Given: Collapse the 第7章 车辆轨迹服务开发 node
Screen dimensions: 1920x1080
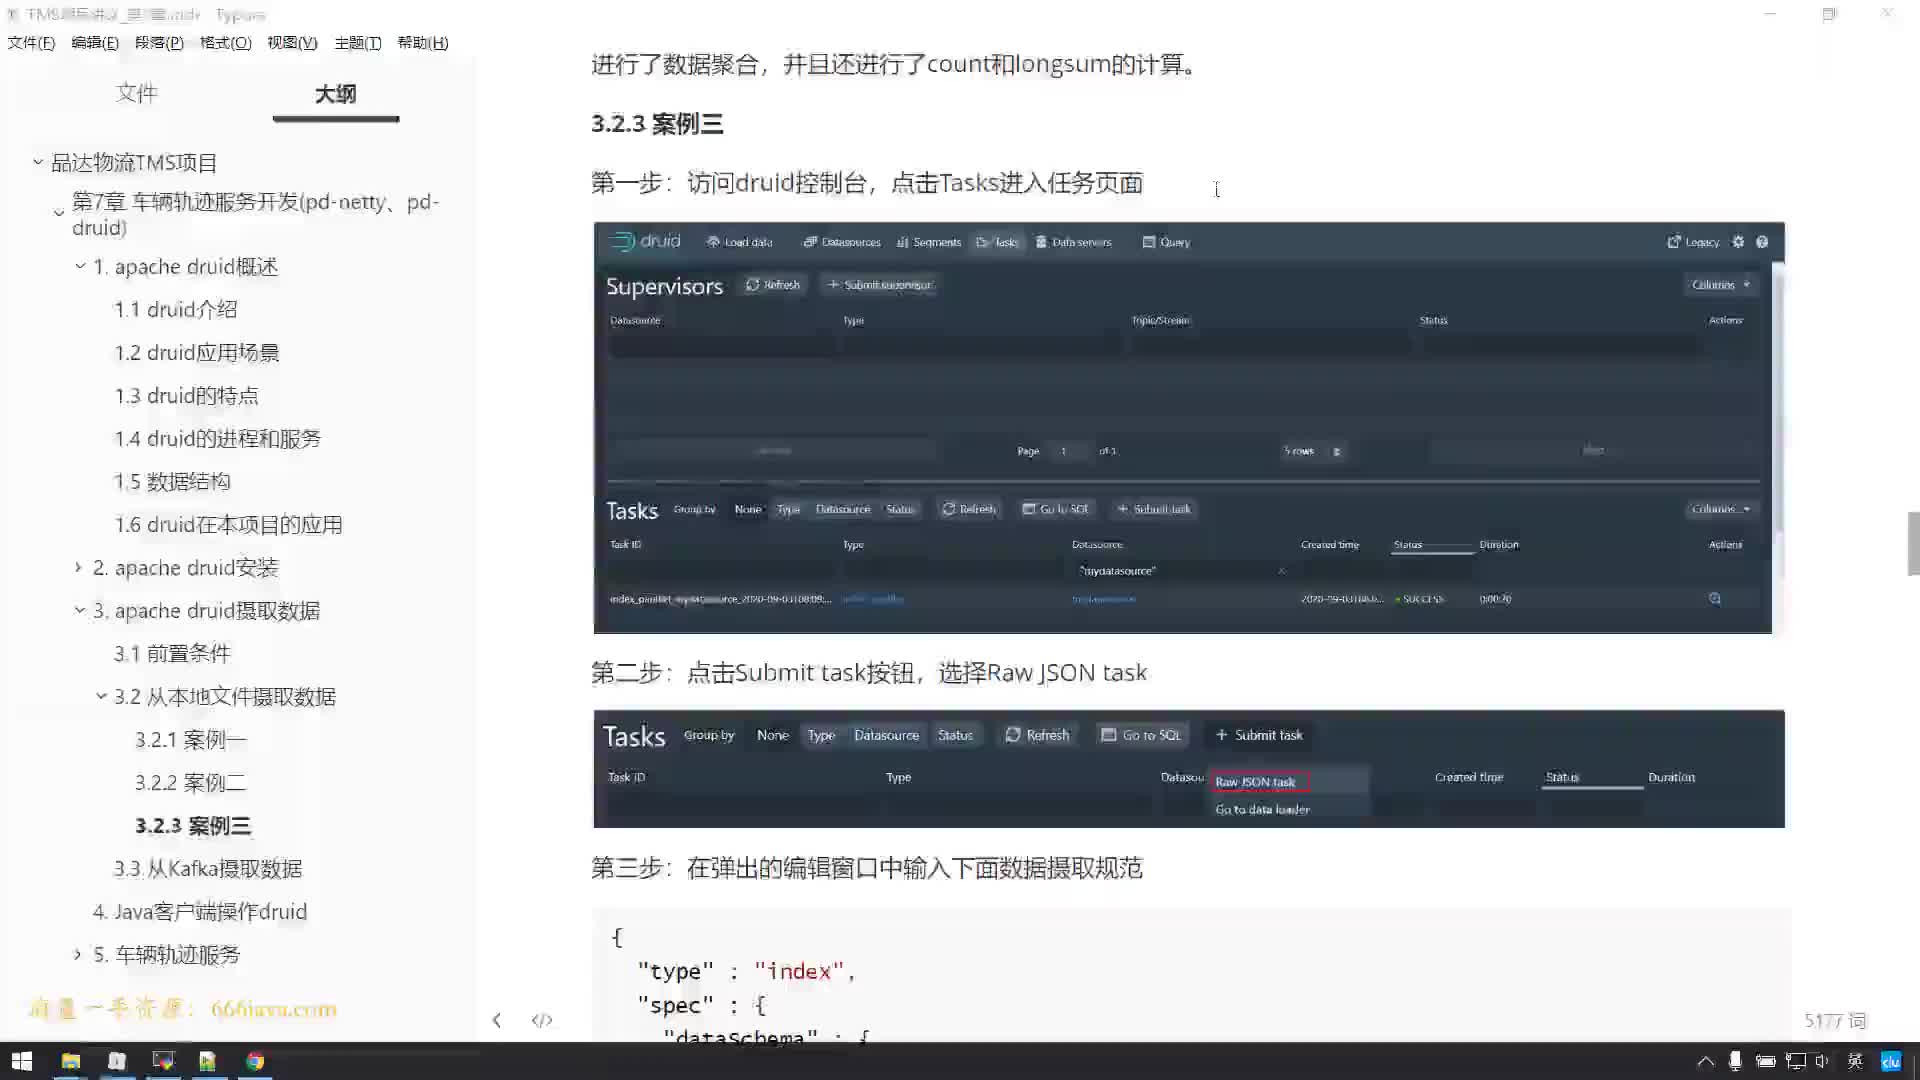Looking at the screenshot, I should (x=59, y=213).
